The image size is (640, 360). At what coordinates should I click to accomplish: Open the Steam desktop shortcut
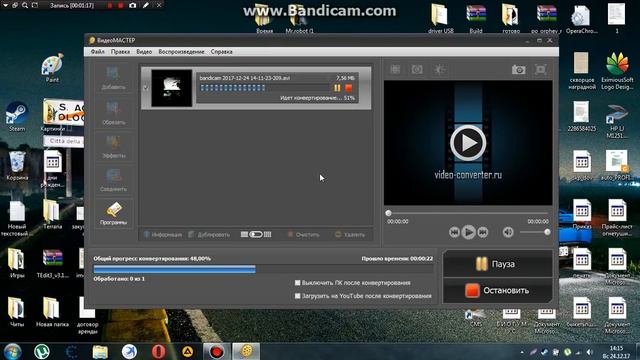[17, 117]
